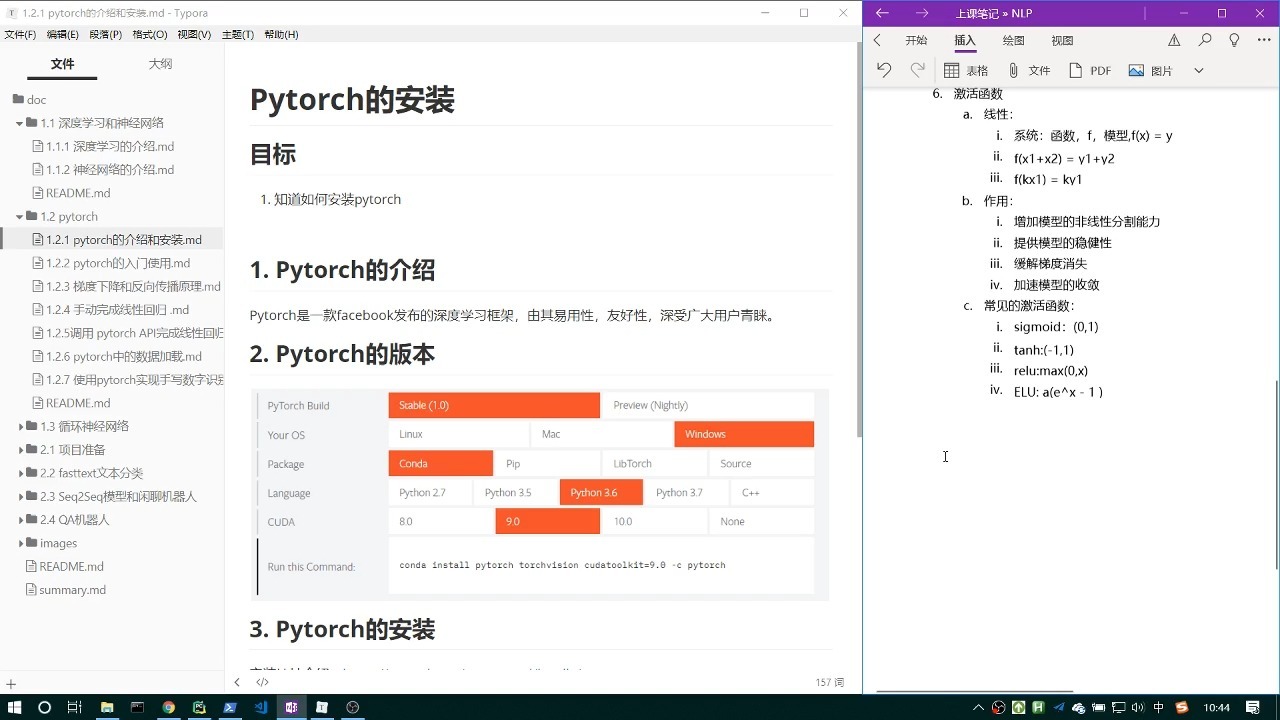Expand the images folder
This screenshot has height=720, width=1280.
[x=20, y=543]
